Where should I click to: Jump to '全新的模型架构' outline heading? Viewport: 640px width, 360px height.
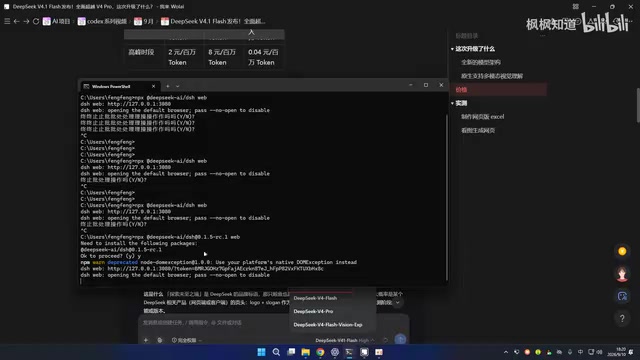480,62
